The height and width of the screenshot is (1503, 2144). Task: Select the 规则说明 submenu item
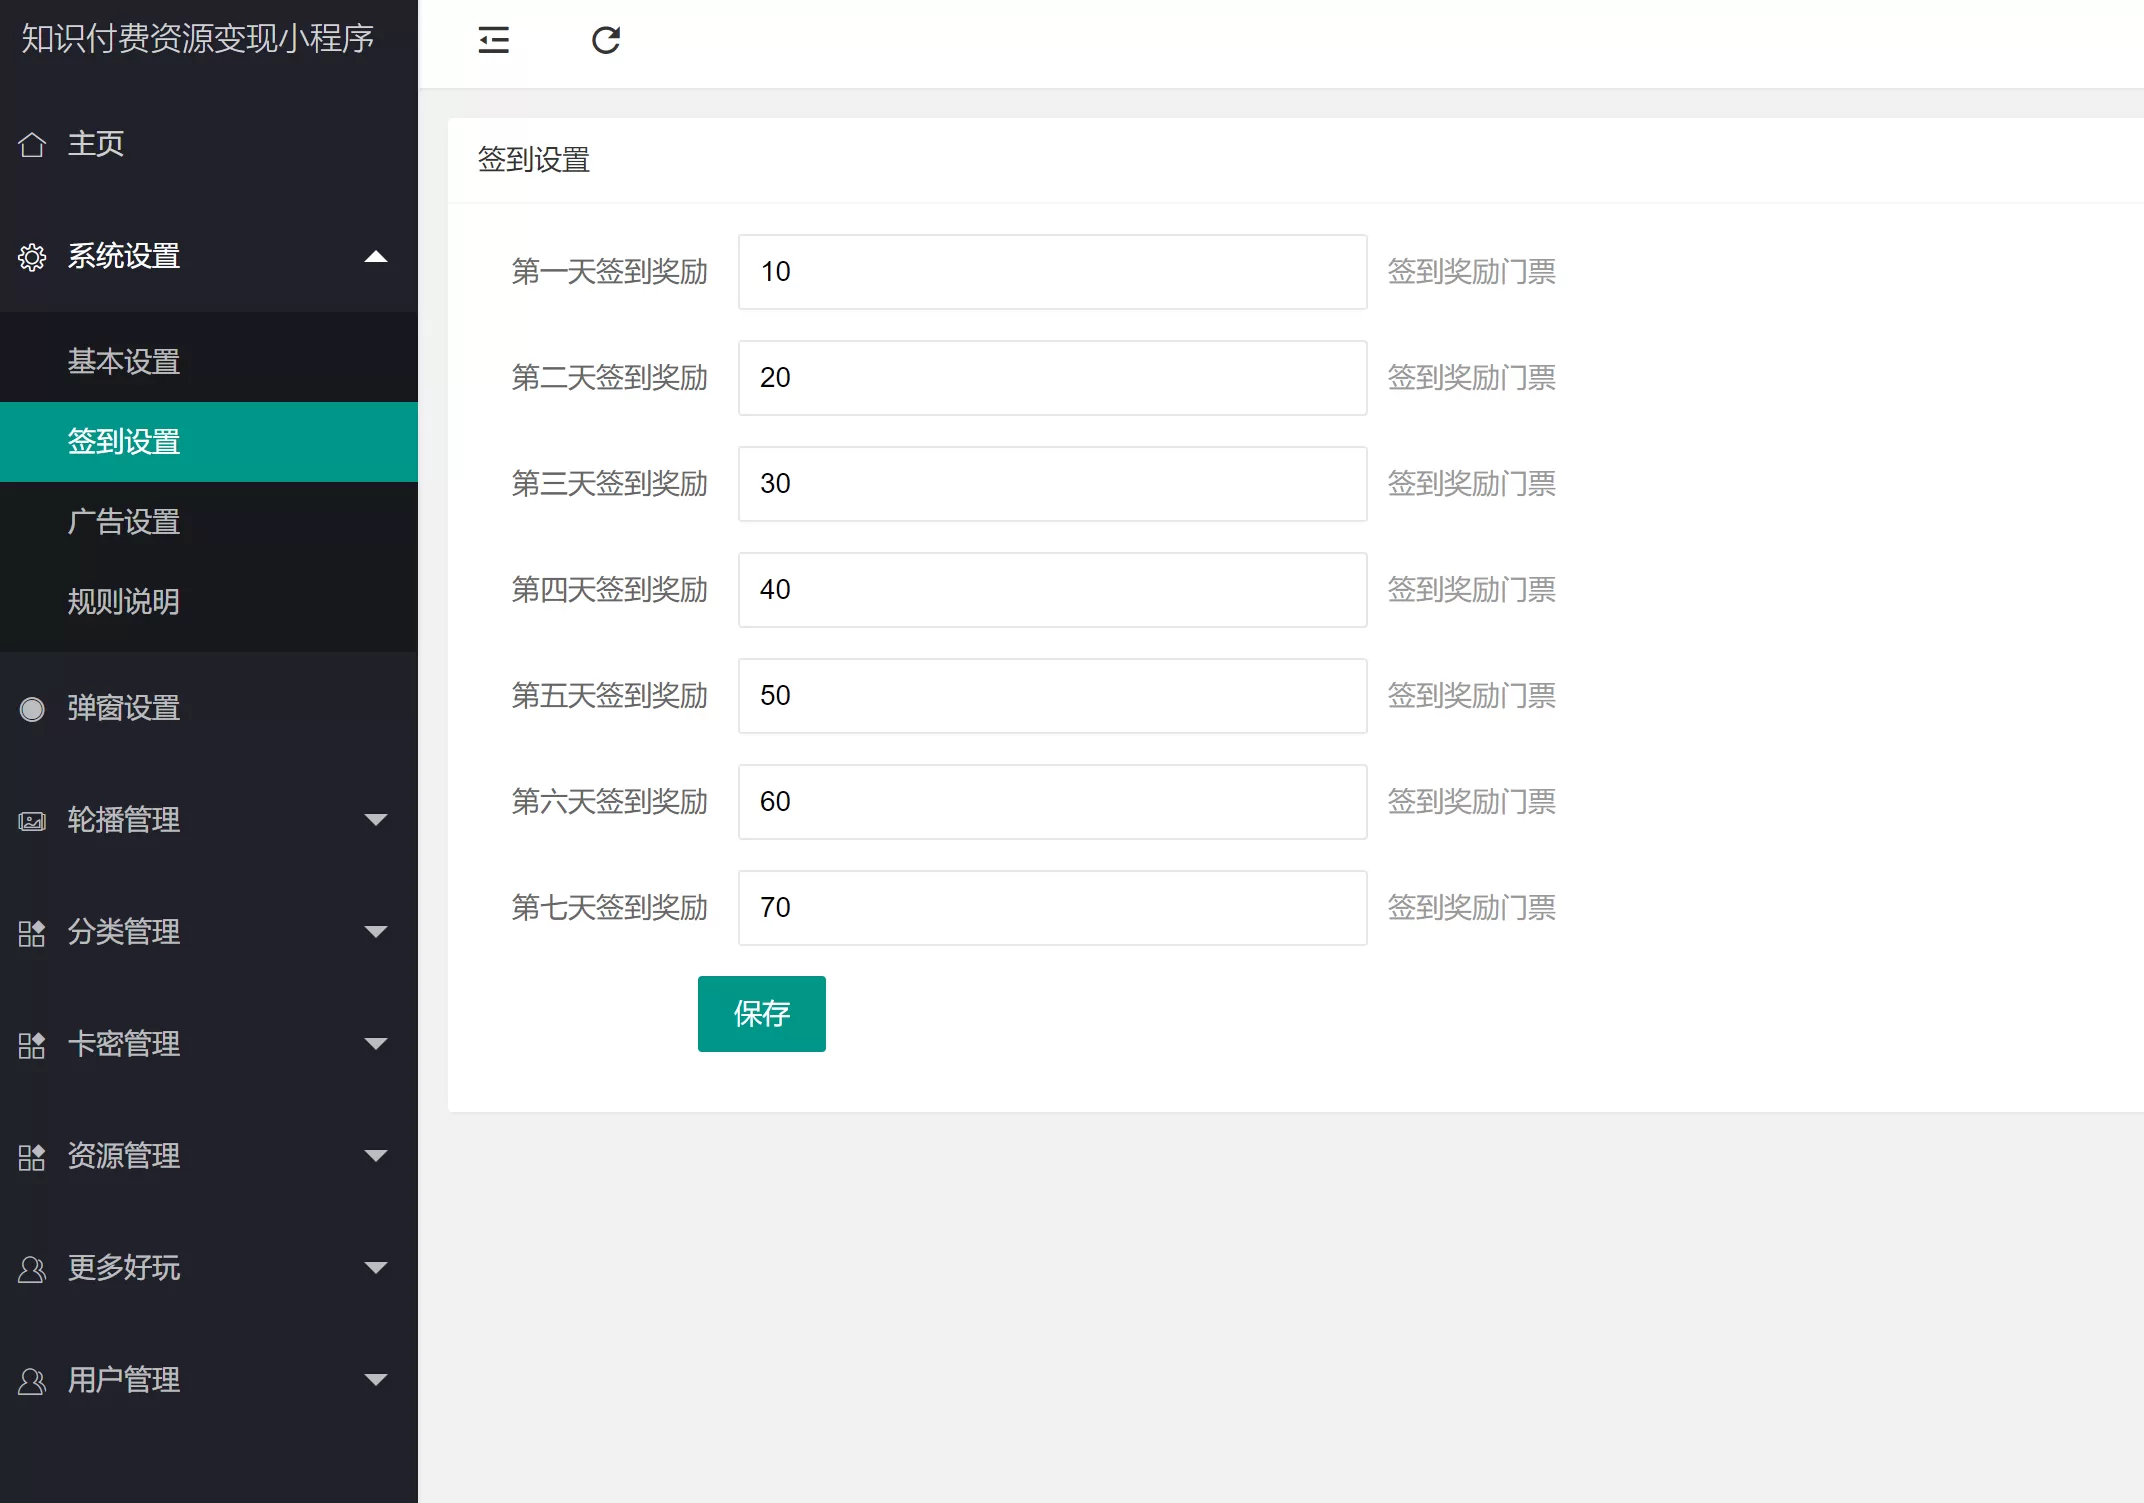[124, 601]
